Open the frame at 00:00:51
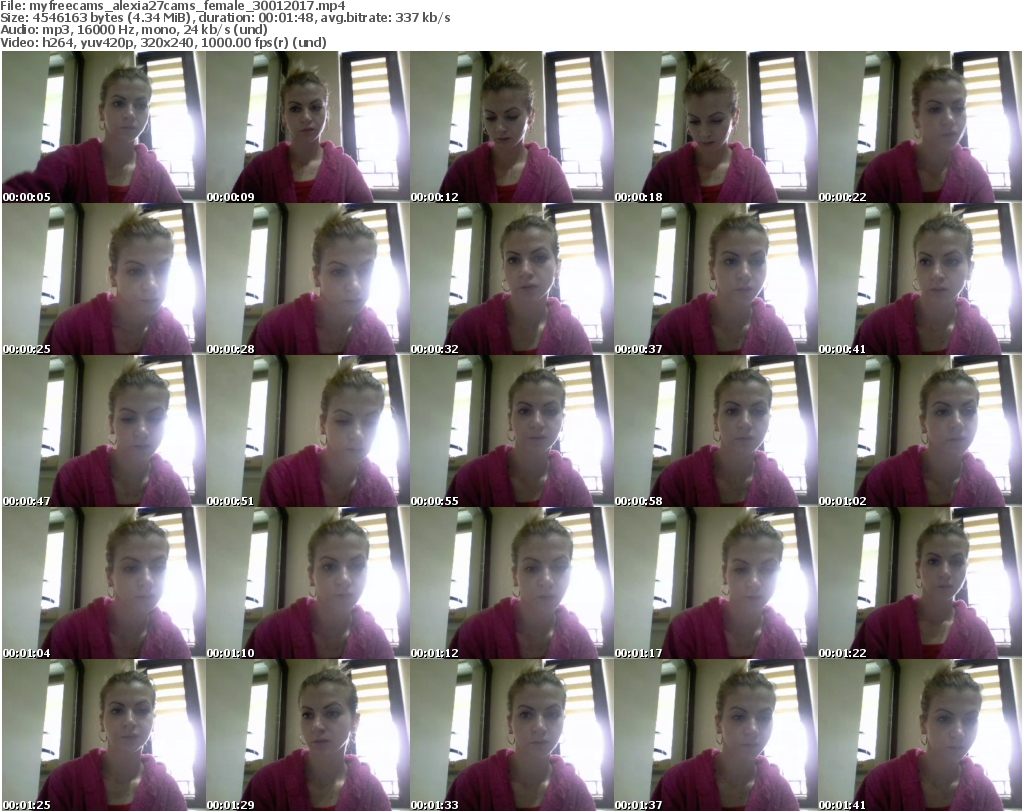This screenshot has height=811, width=1024. [x=308, y=431]
